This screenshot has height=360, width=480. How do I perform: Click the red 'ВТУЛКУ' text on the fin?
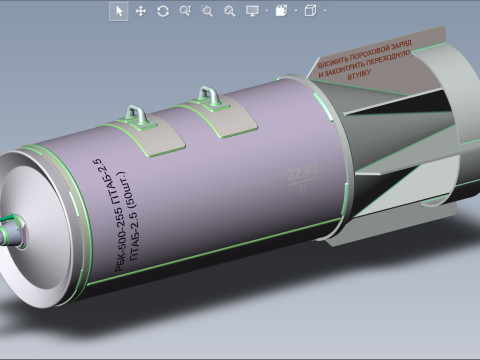[x=359, y=76]
